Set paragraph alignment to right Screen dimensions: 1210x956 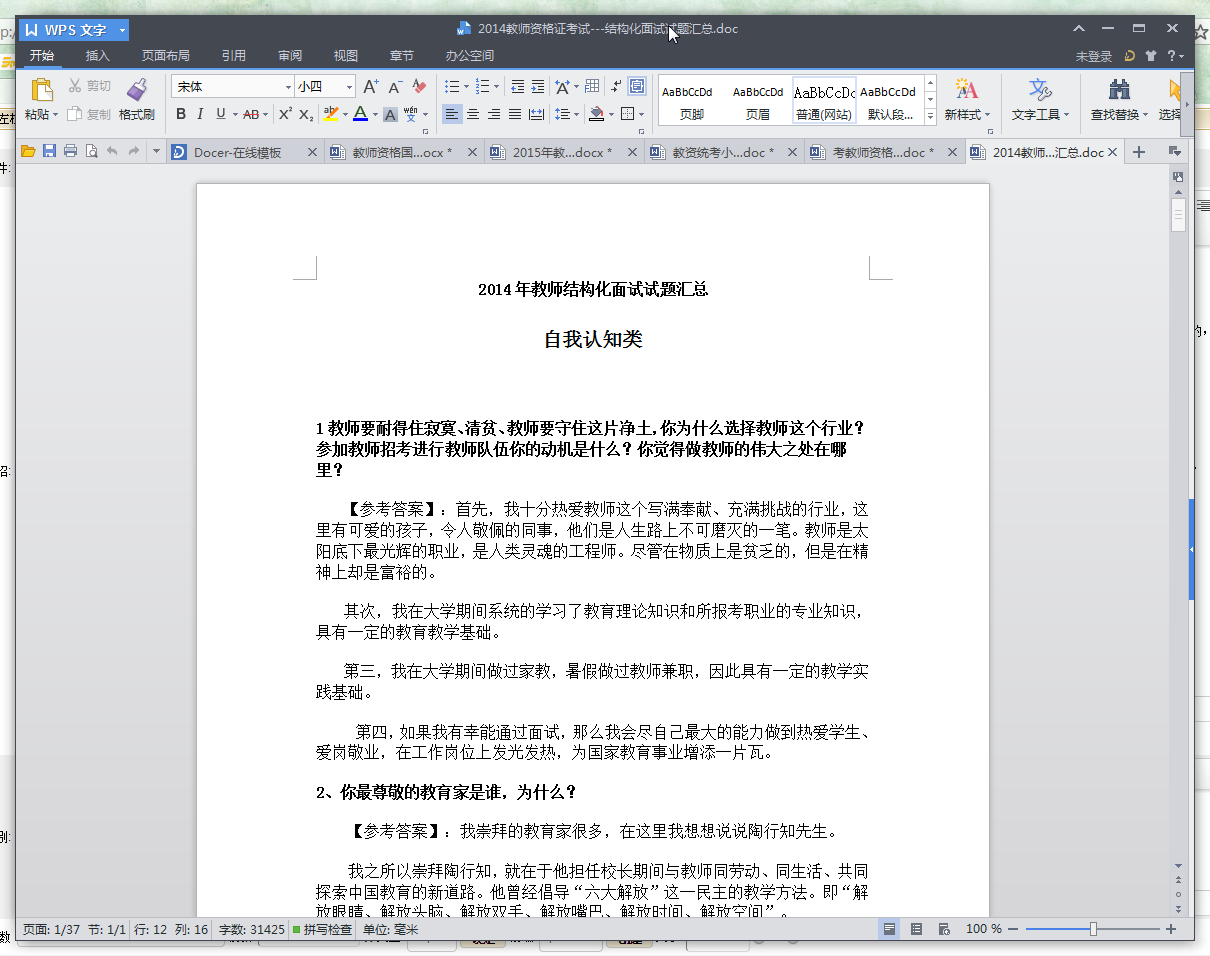pos(494,114)
